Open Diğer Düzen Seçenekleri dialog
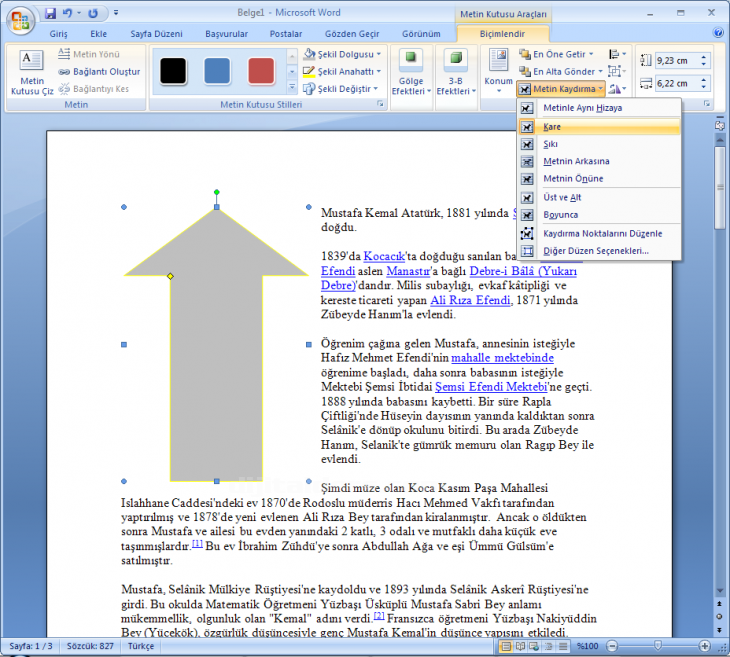This screenshot has width=730, height=657. click(x=599, y=251)
